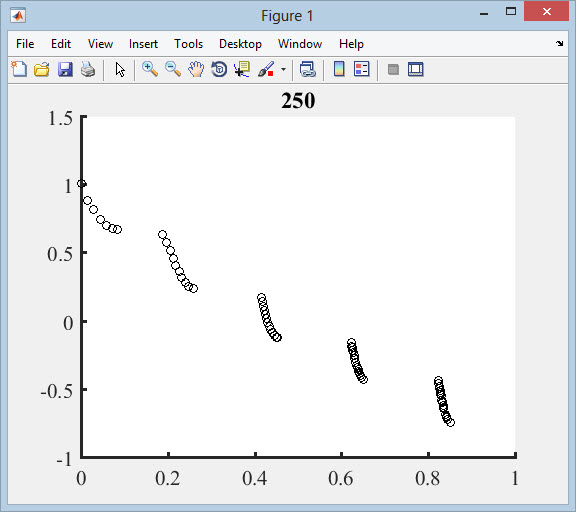Select the Rotate 3D tool
The image size is (576, 512).
[x=219, y=69]
